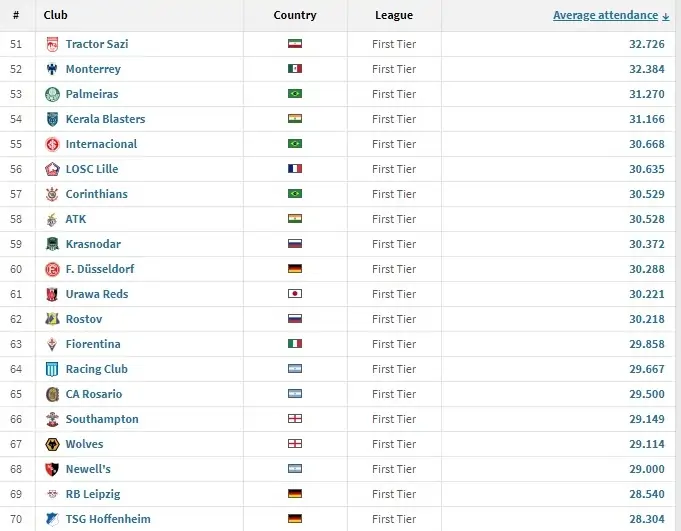
Task: Click the Southampton club crest icon
Action: click(52, 419)
